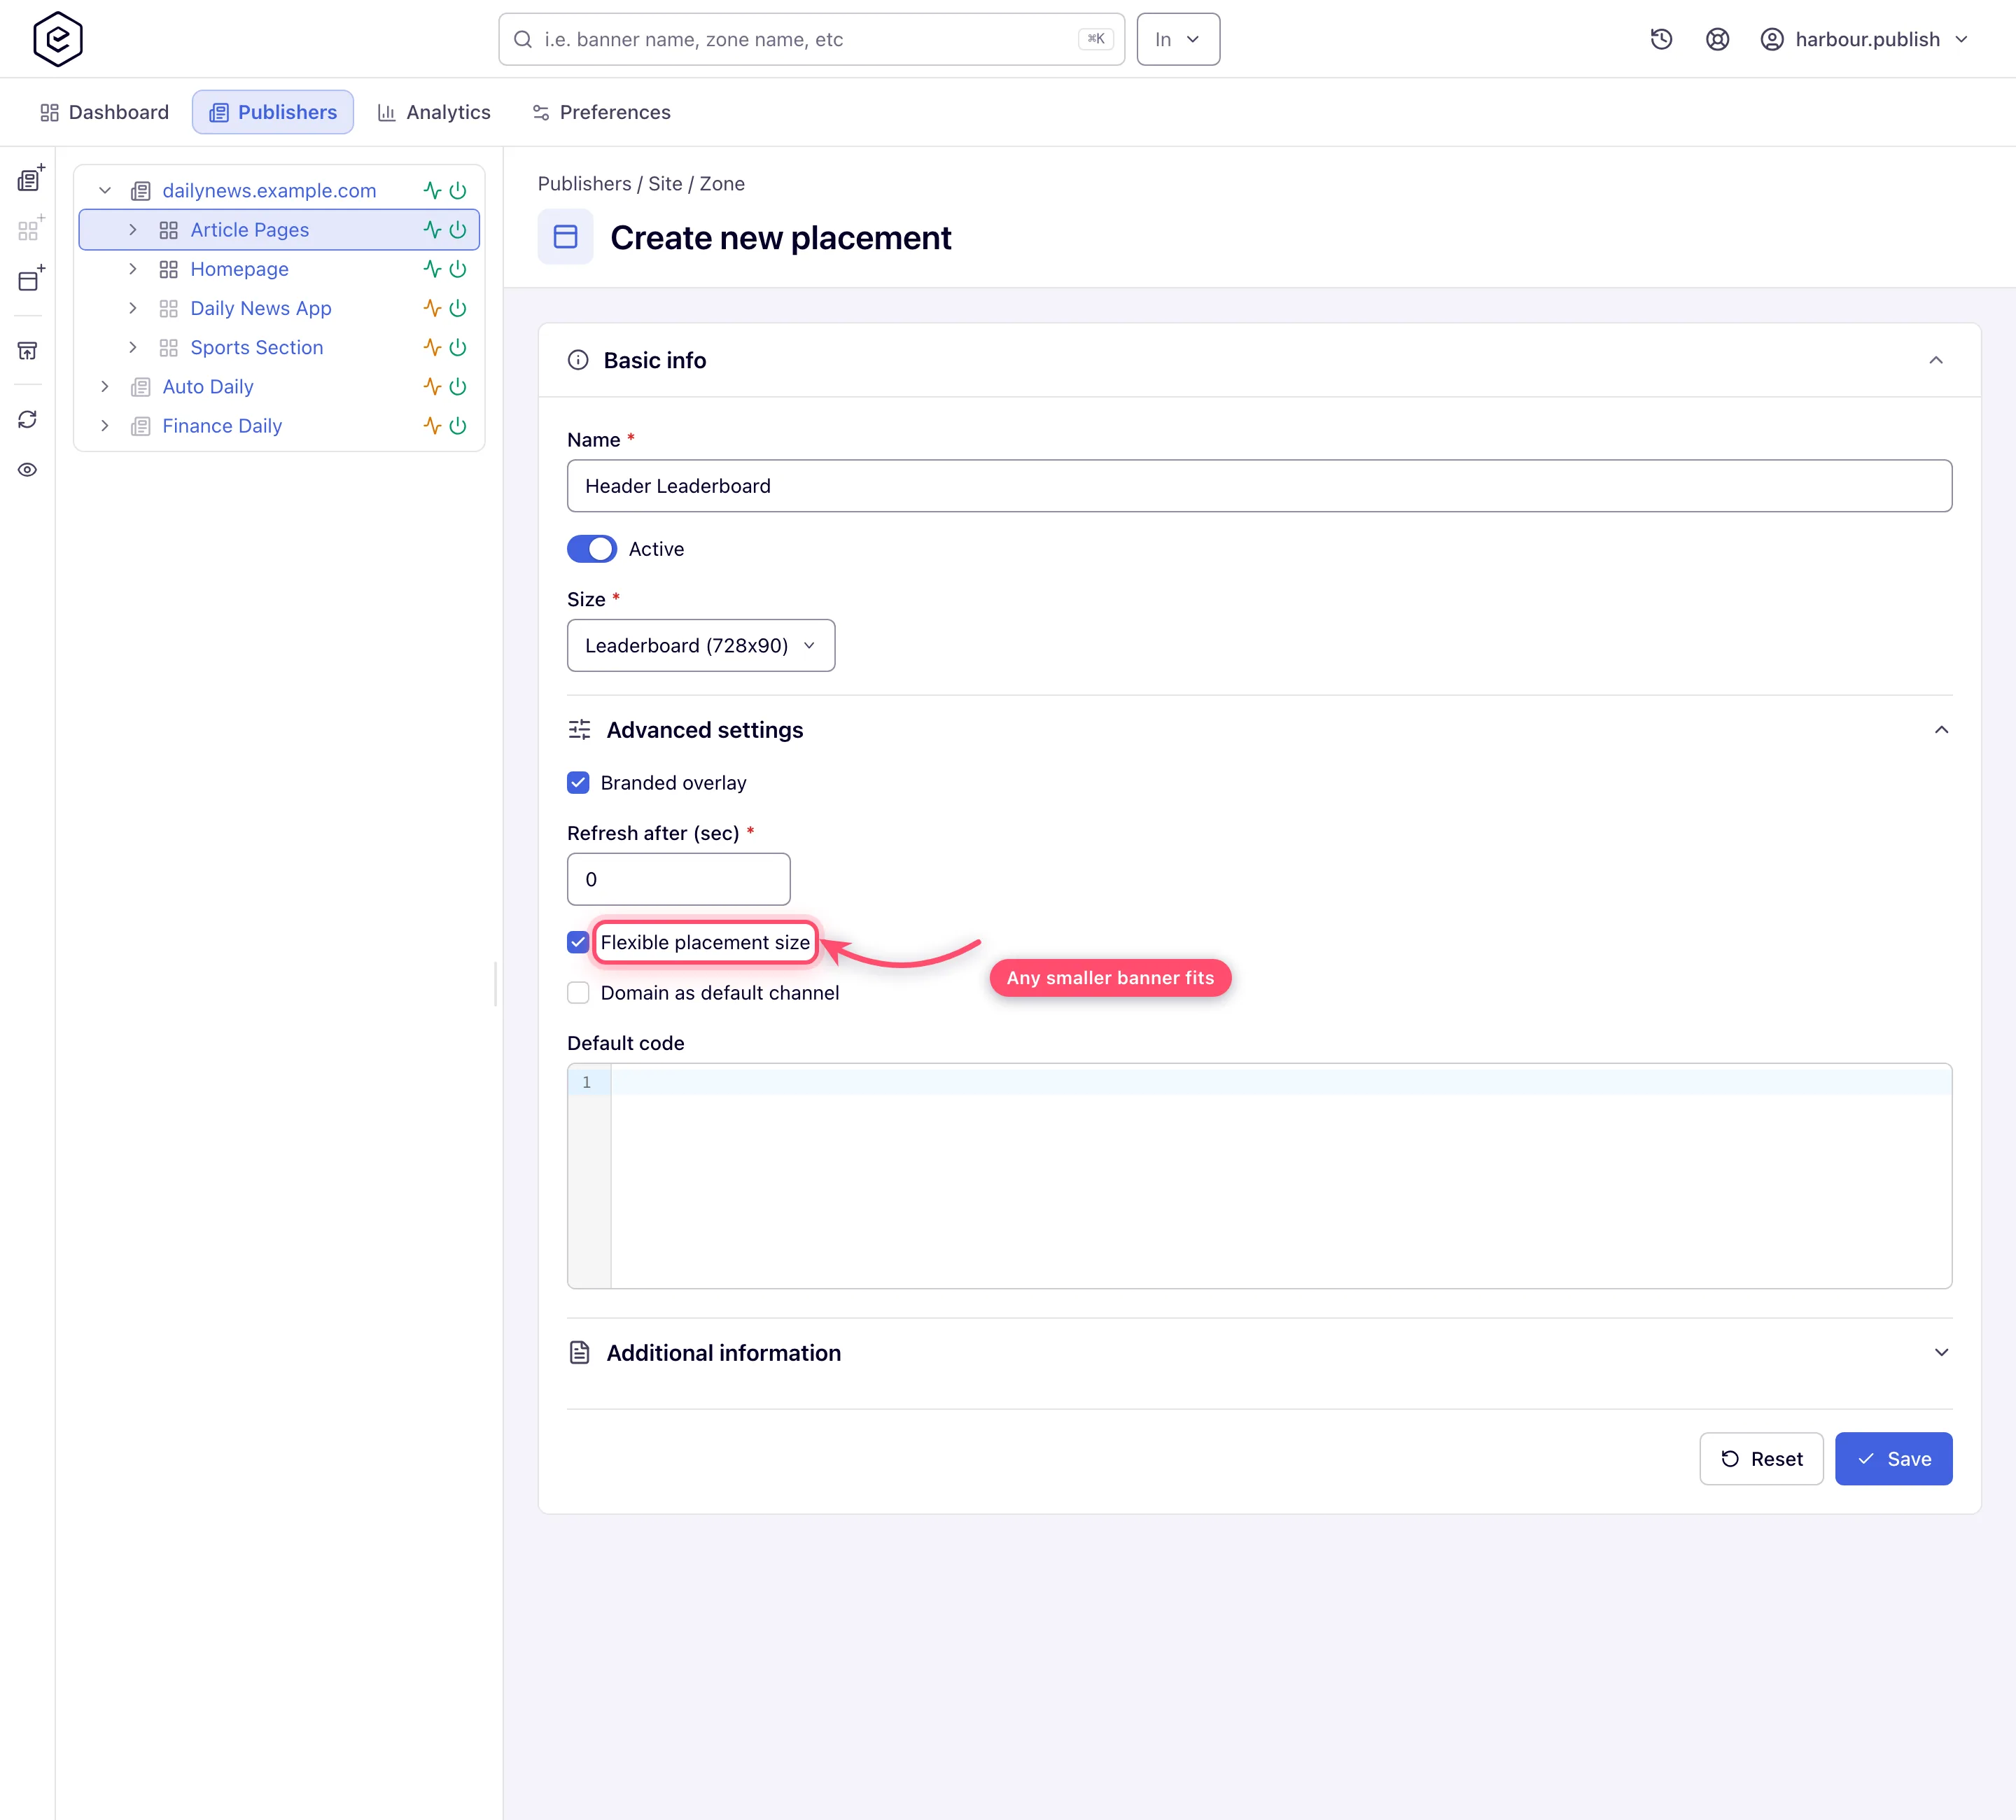
Task: Collapse the Advanced settings section
Action: [1941, 730]
